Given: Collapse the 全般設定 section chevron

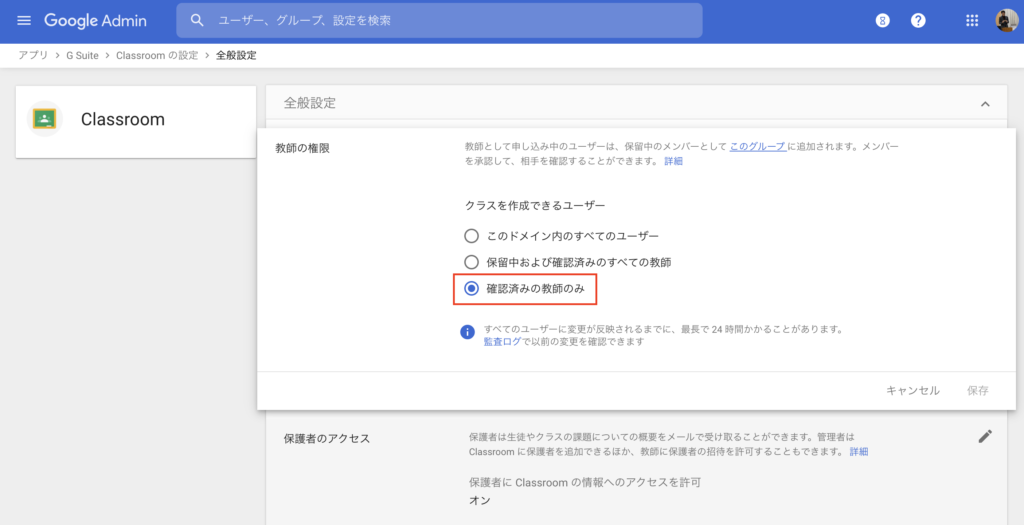Looking at the screenshot, I should (985, 104).
